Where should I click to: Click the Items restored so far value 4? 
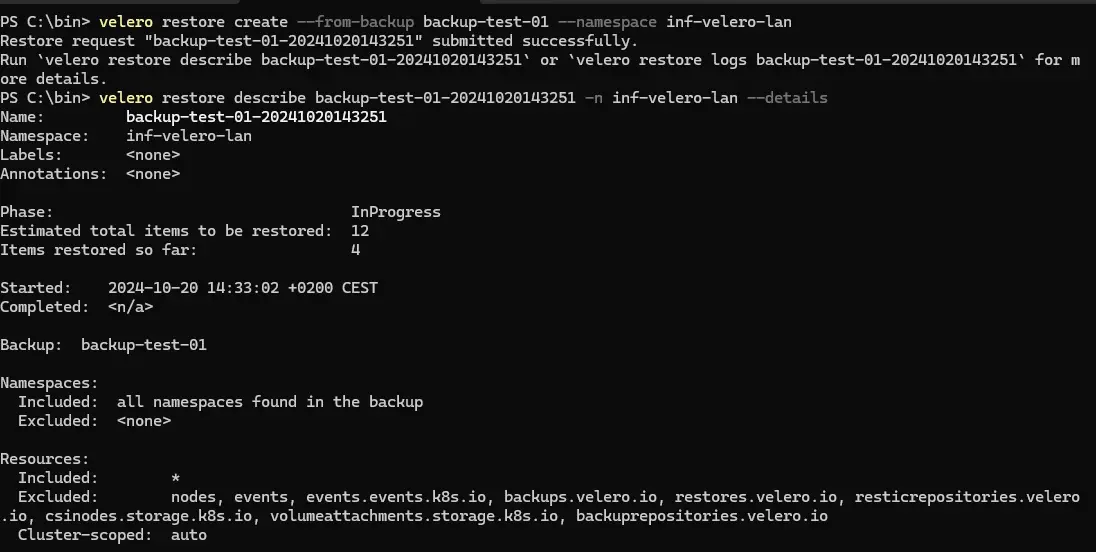pos(356,249)
